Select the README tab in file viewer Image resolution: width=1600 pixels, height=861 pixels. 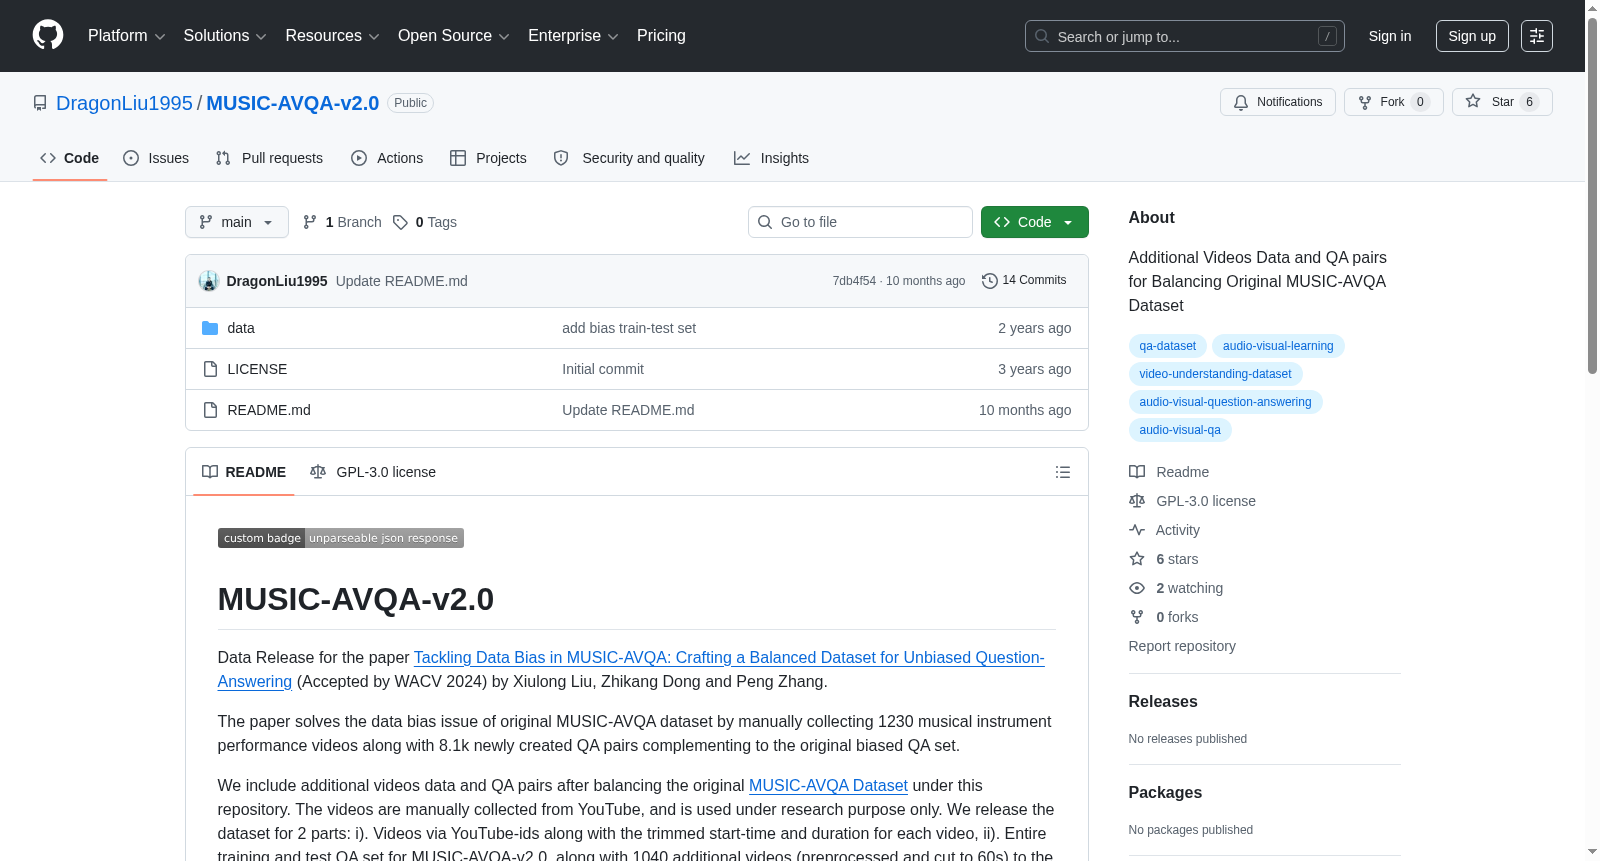[244, 472]
